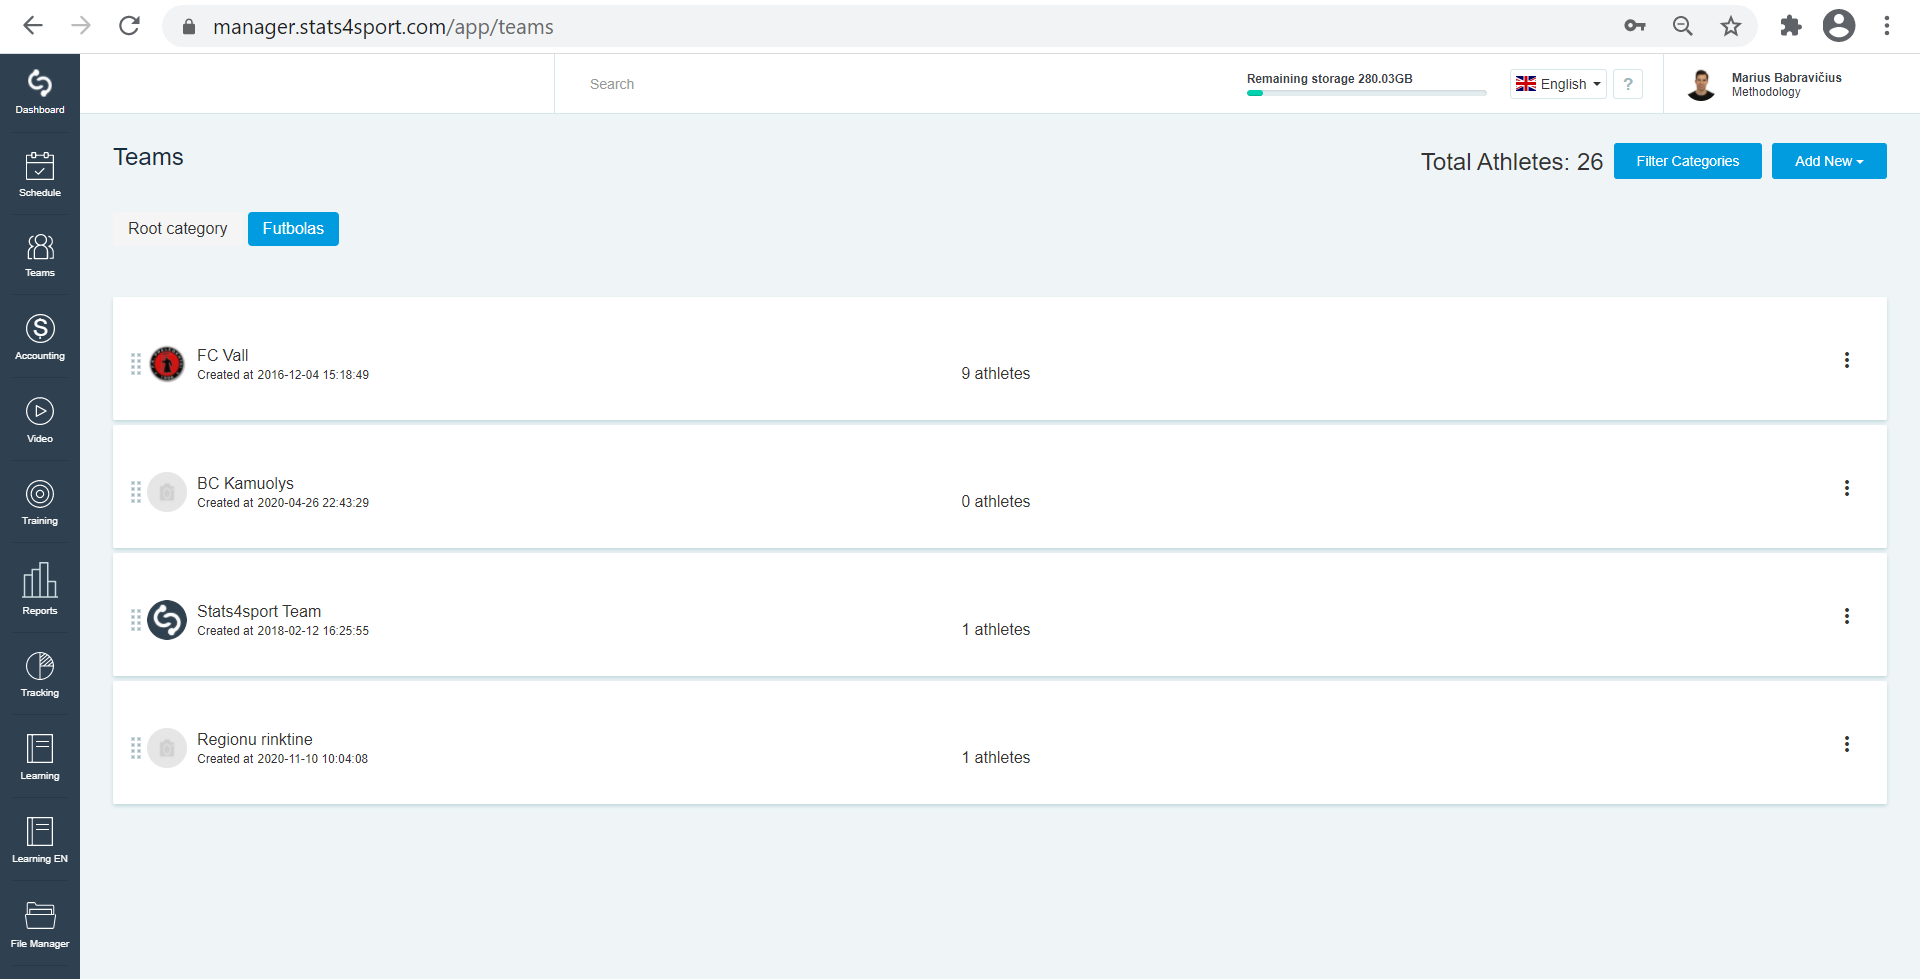Open the saved passwords key icon
The width and height of the screenshot is (1920, 979).
pyautogui.click(x=1635, y=26)
